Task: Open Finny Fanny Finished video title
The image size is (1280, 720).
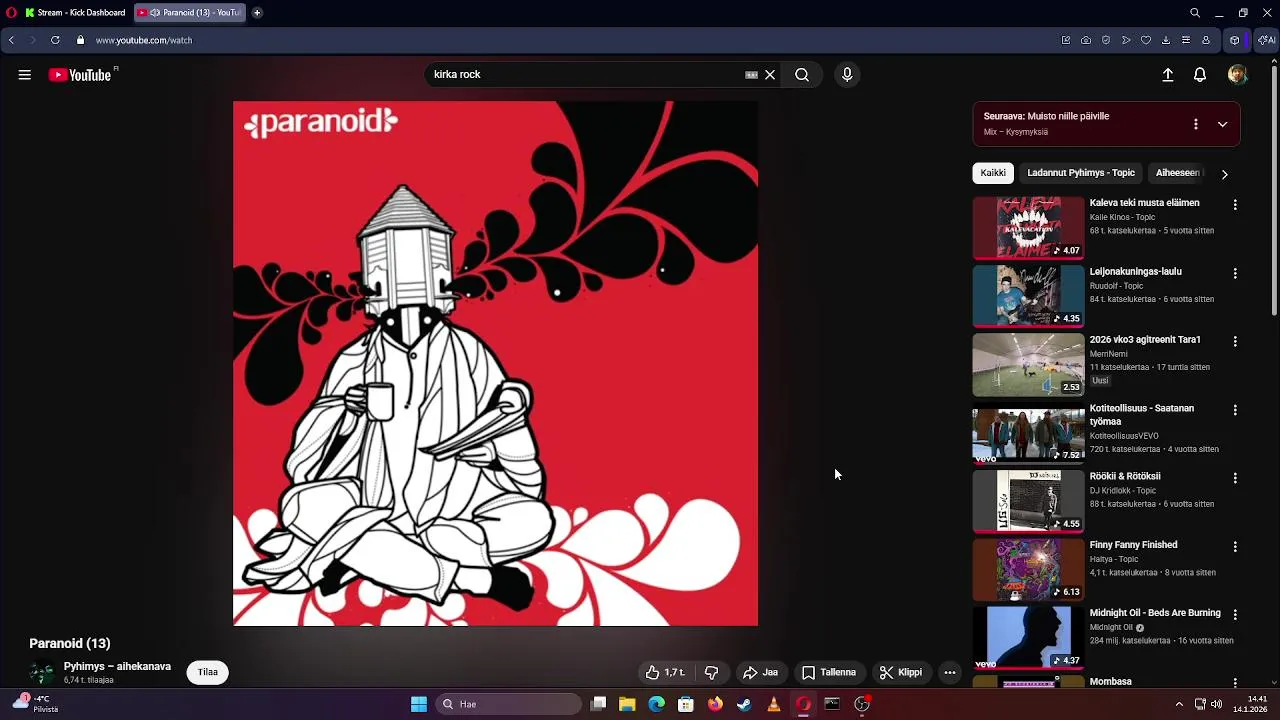Action: point(1133,545)
